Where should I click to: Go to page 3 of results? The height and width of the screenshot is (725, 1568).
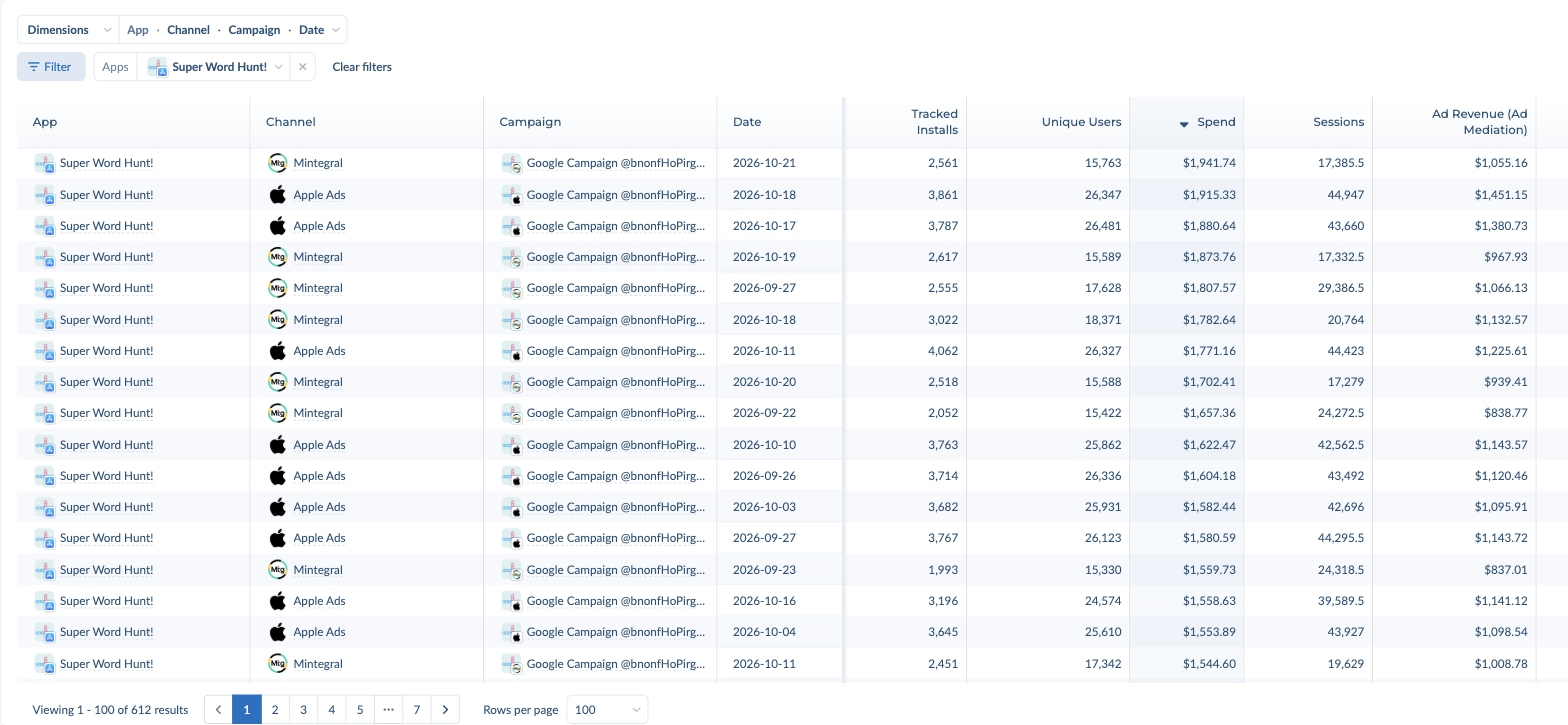303,710
